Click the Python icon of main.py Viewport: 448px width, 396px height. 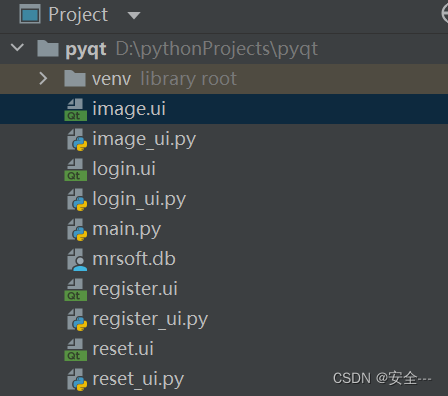click(77, 230)
